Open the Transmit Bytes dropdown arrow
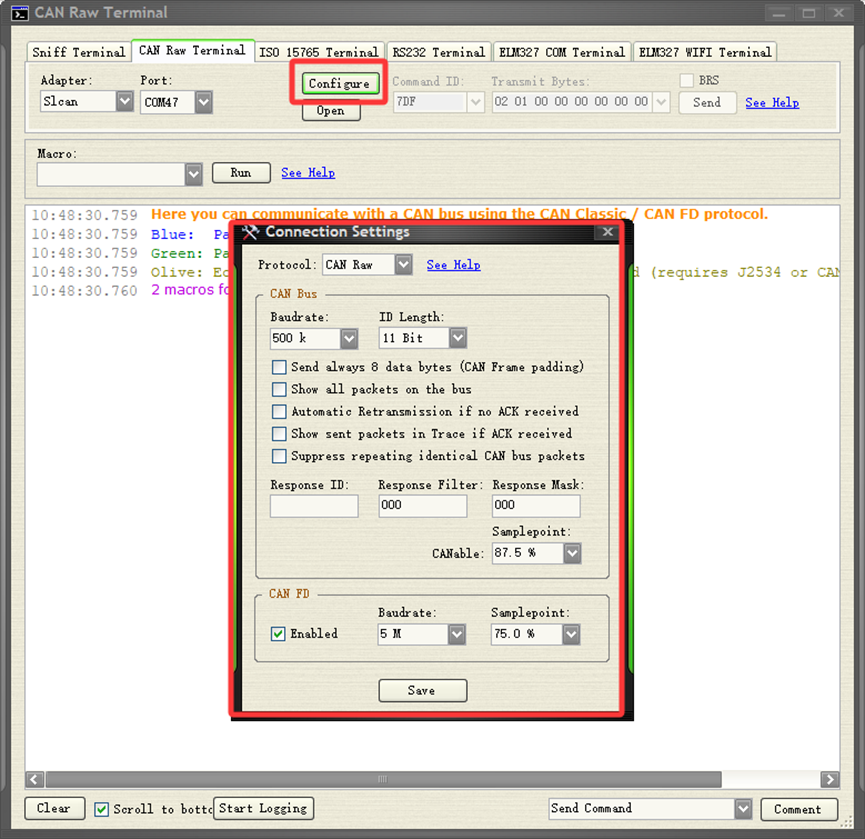The image size is (865, 839). pyautogui.click(x=661, y=102)
